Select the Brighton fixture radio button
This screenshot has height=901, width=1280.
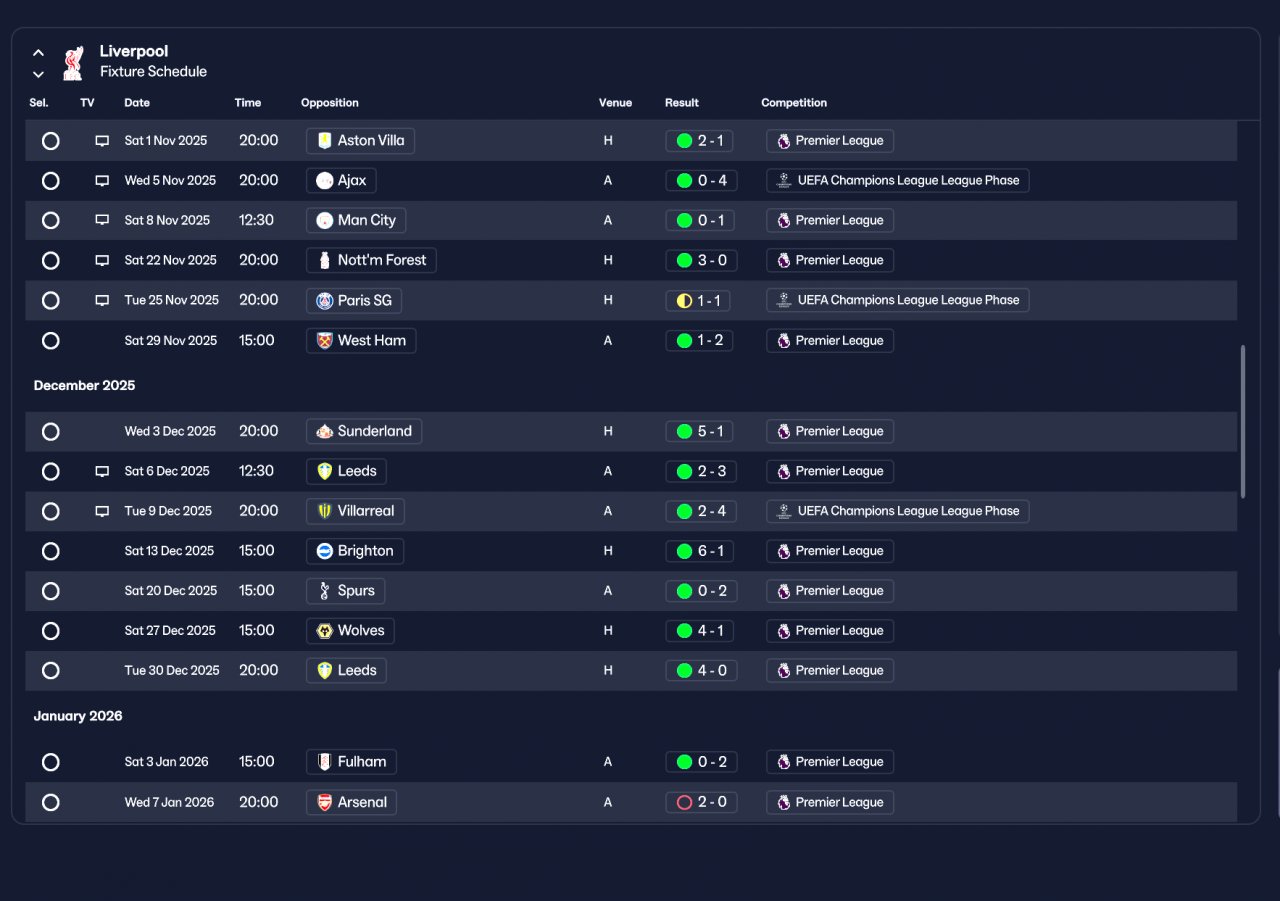pyautogui.click(x=51, y=552)
